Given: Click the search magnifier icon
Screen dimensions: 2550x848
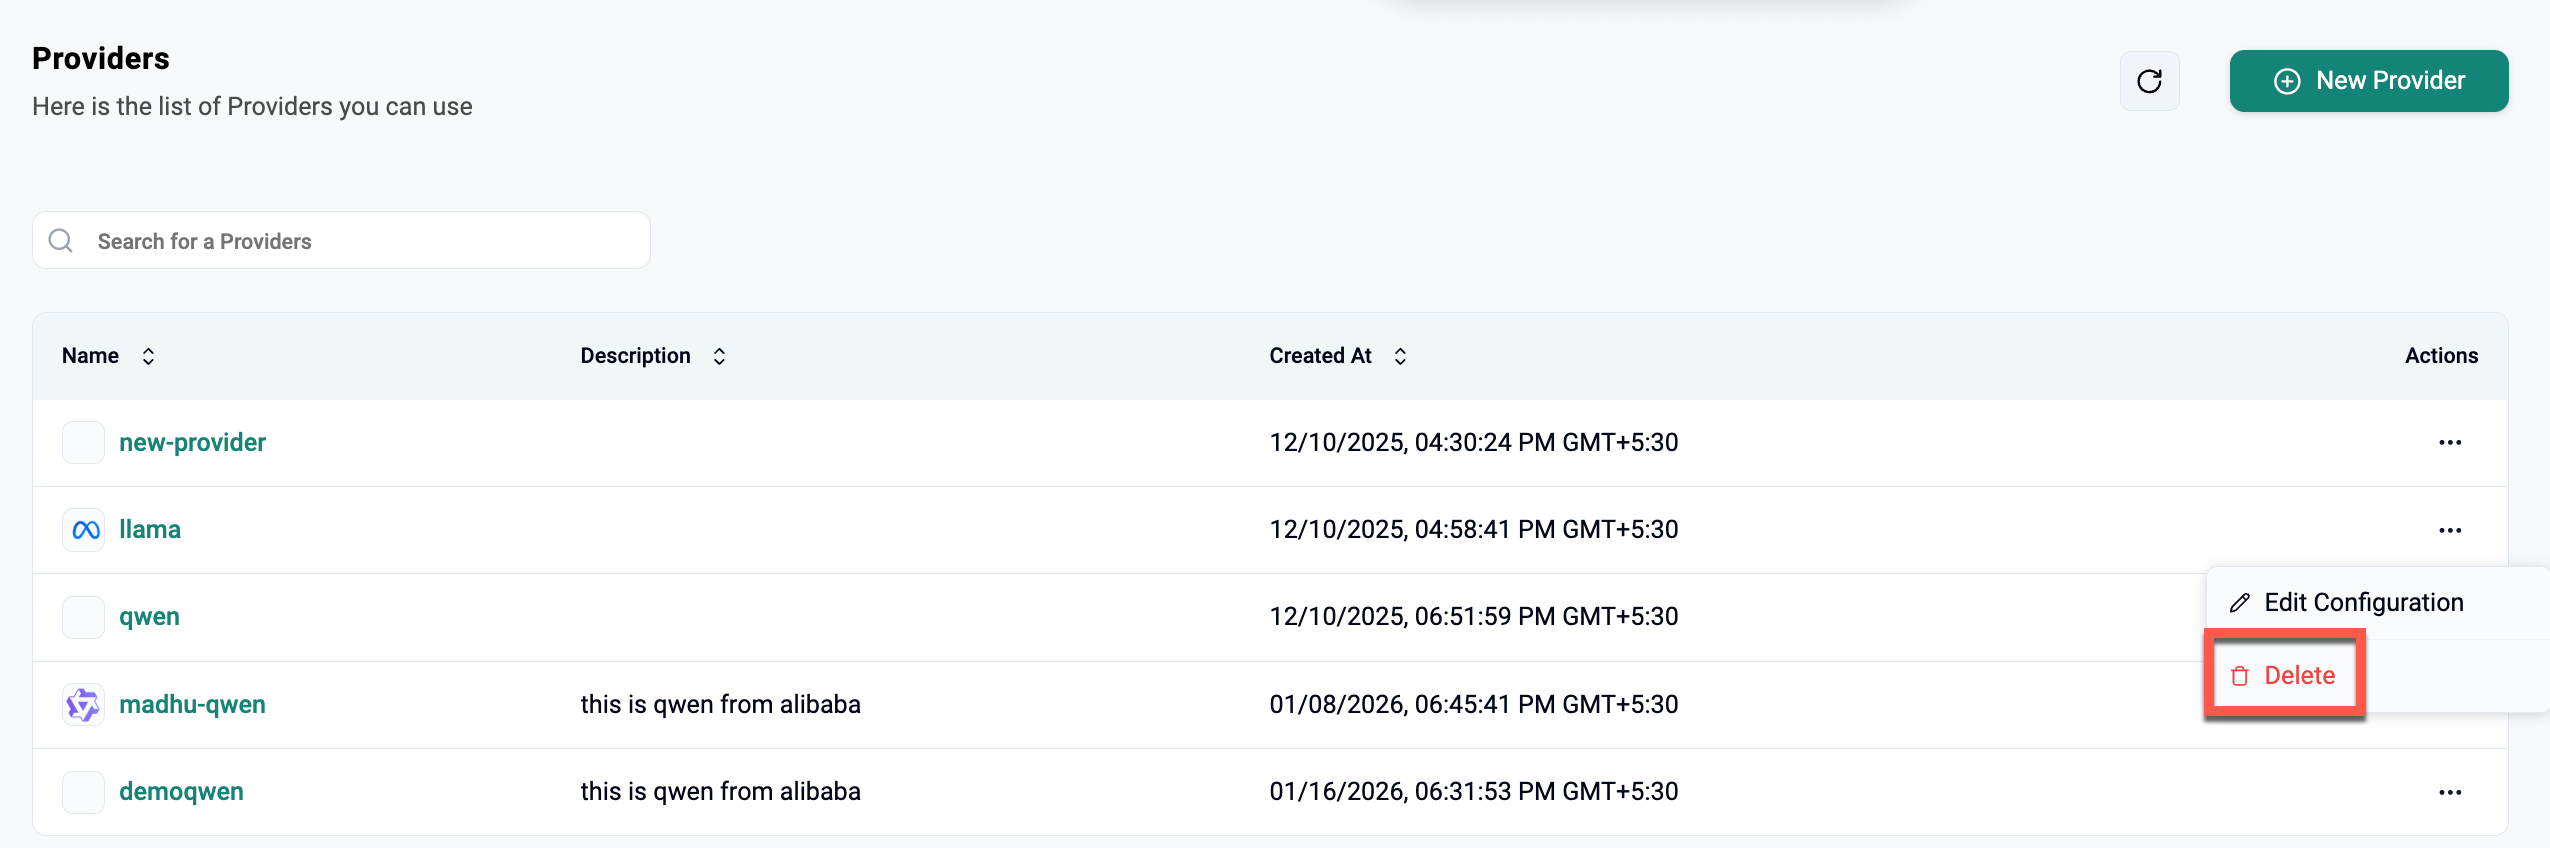Looking at the screenshot, I should pyautogui.click(x=61, y=241).
